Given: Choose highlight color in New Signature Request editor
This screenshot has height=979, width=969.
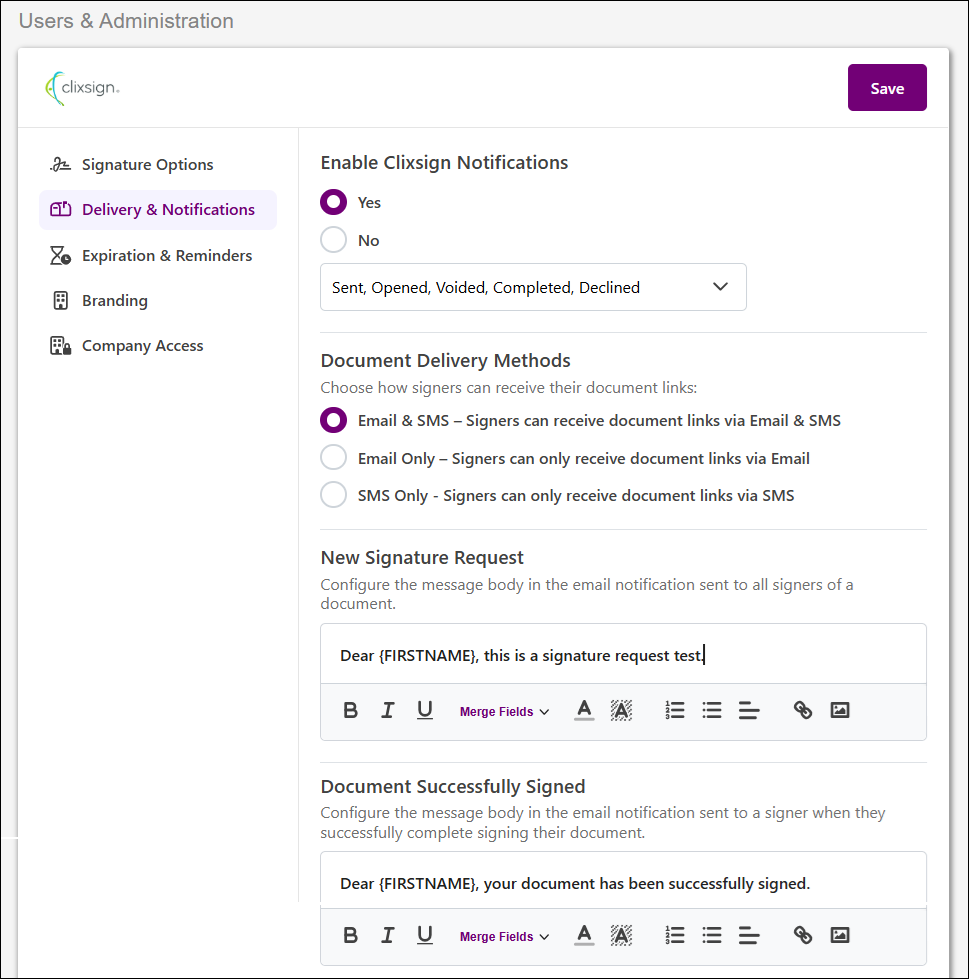Looking at the screenshot, I should click(x=621, y=710).
